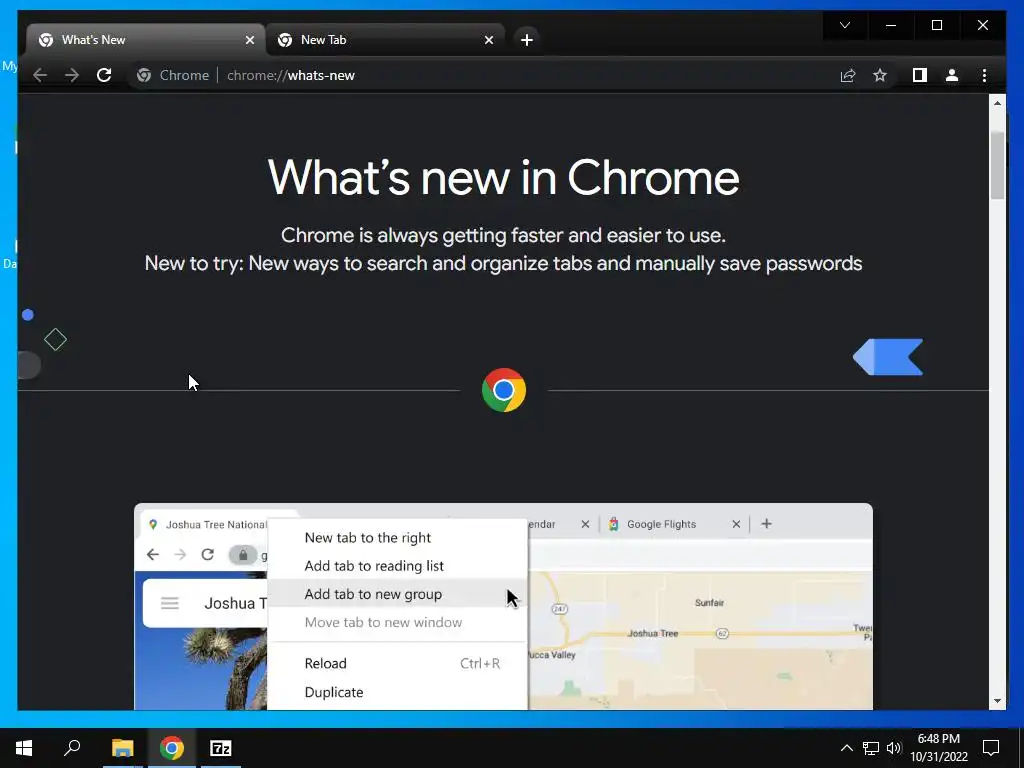Click the Chrome taskbar icon
This screenshot has width=1024, height=768.
click(172, 748)
